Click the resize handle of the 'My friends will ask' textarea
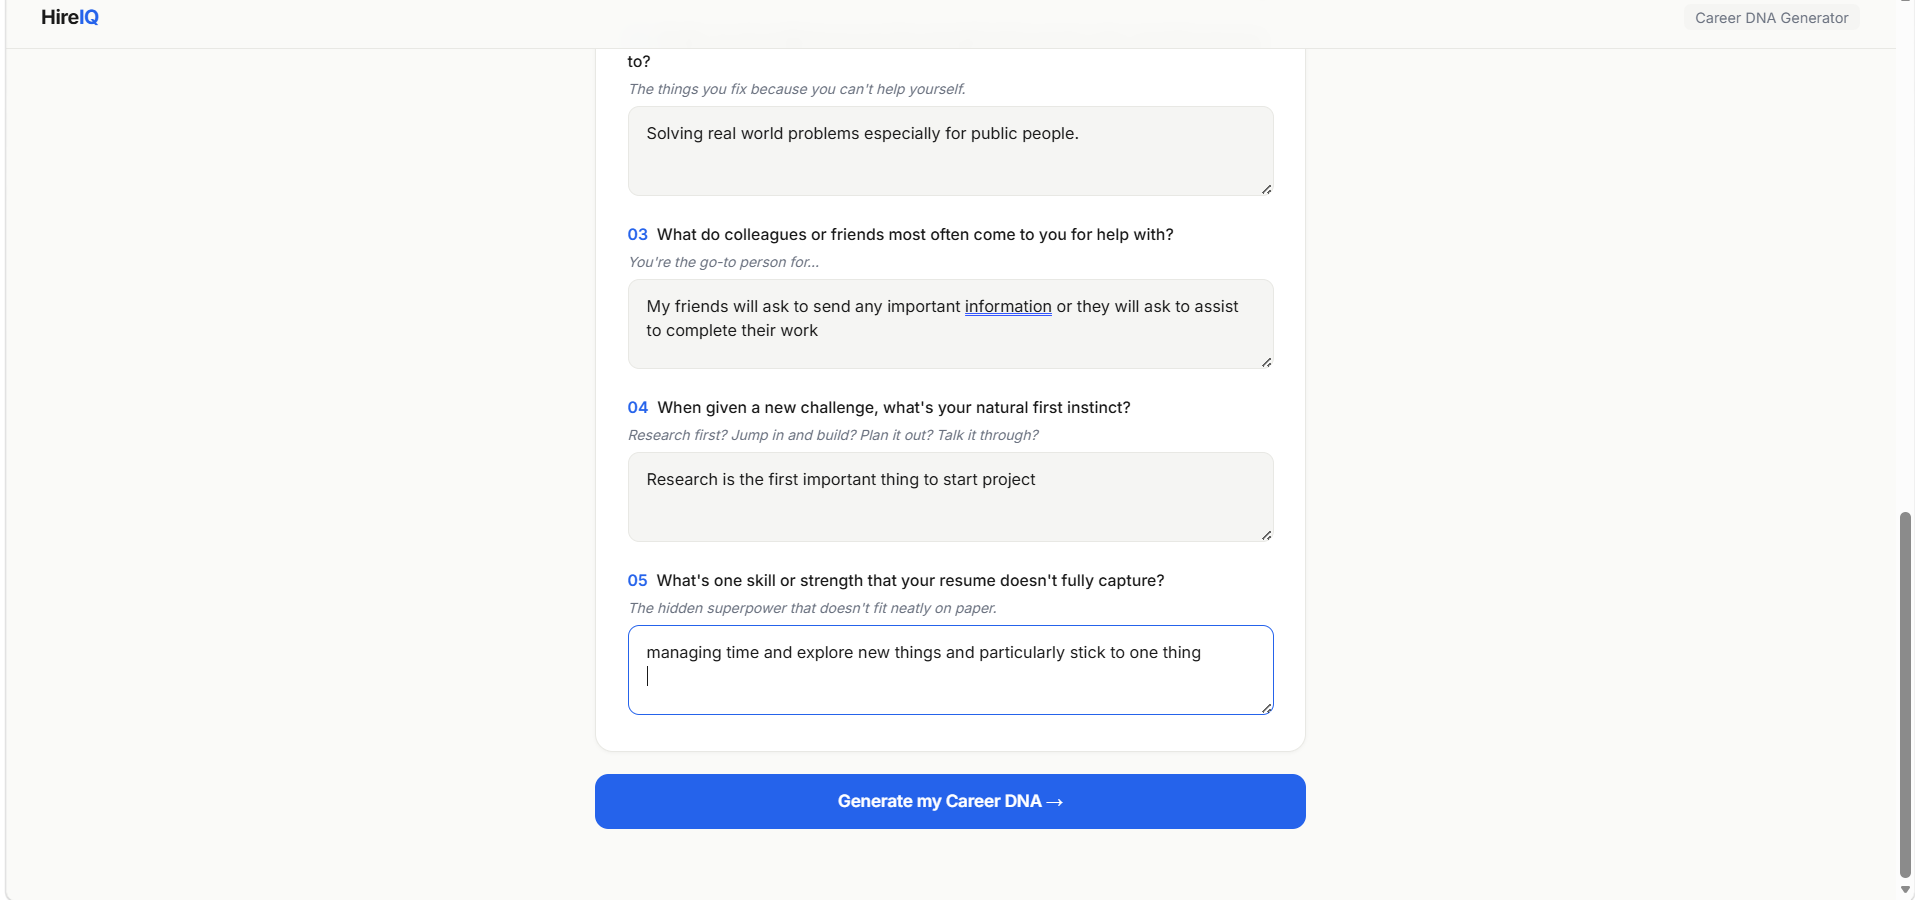This screenshot has width=1917, height=900. (1266, 362)
